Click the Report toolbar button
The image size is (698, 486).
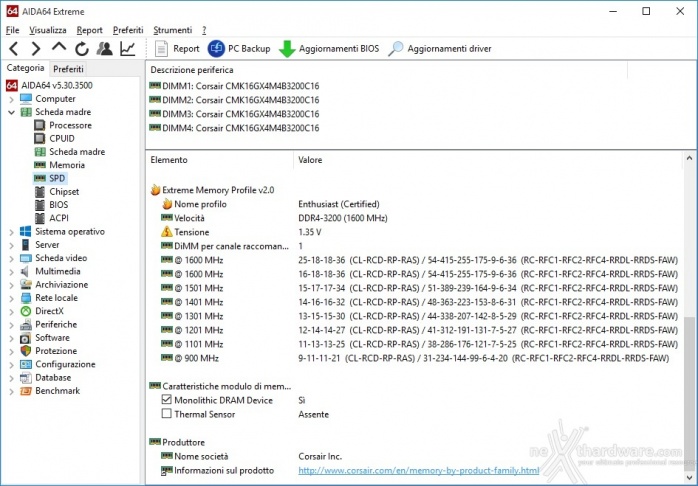[x=178, y=49]
